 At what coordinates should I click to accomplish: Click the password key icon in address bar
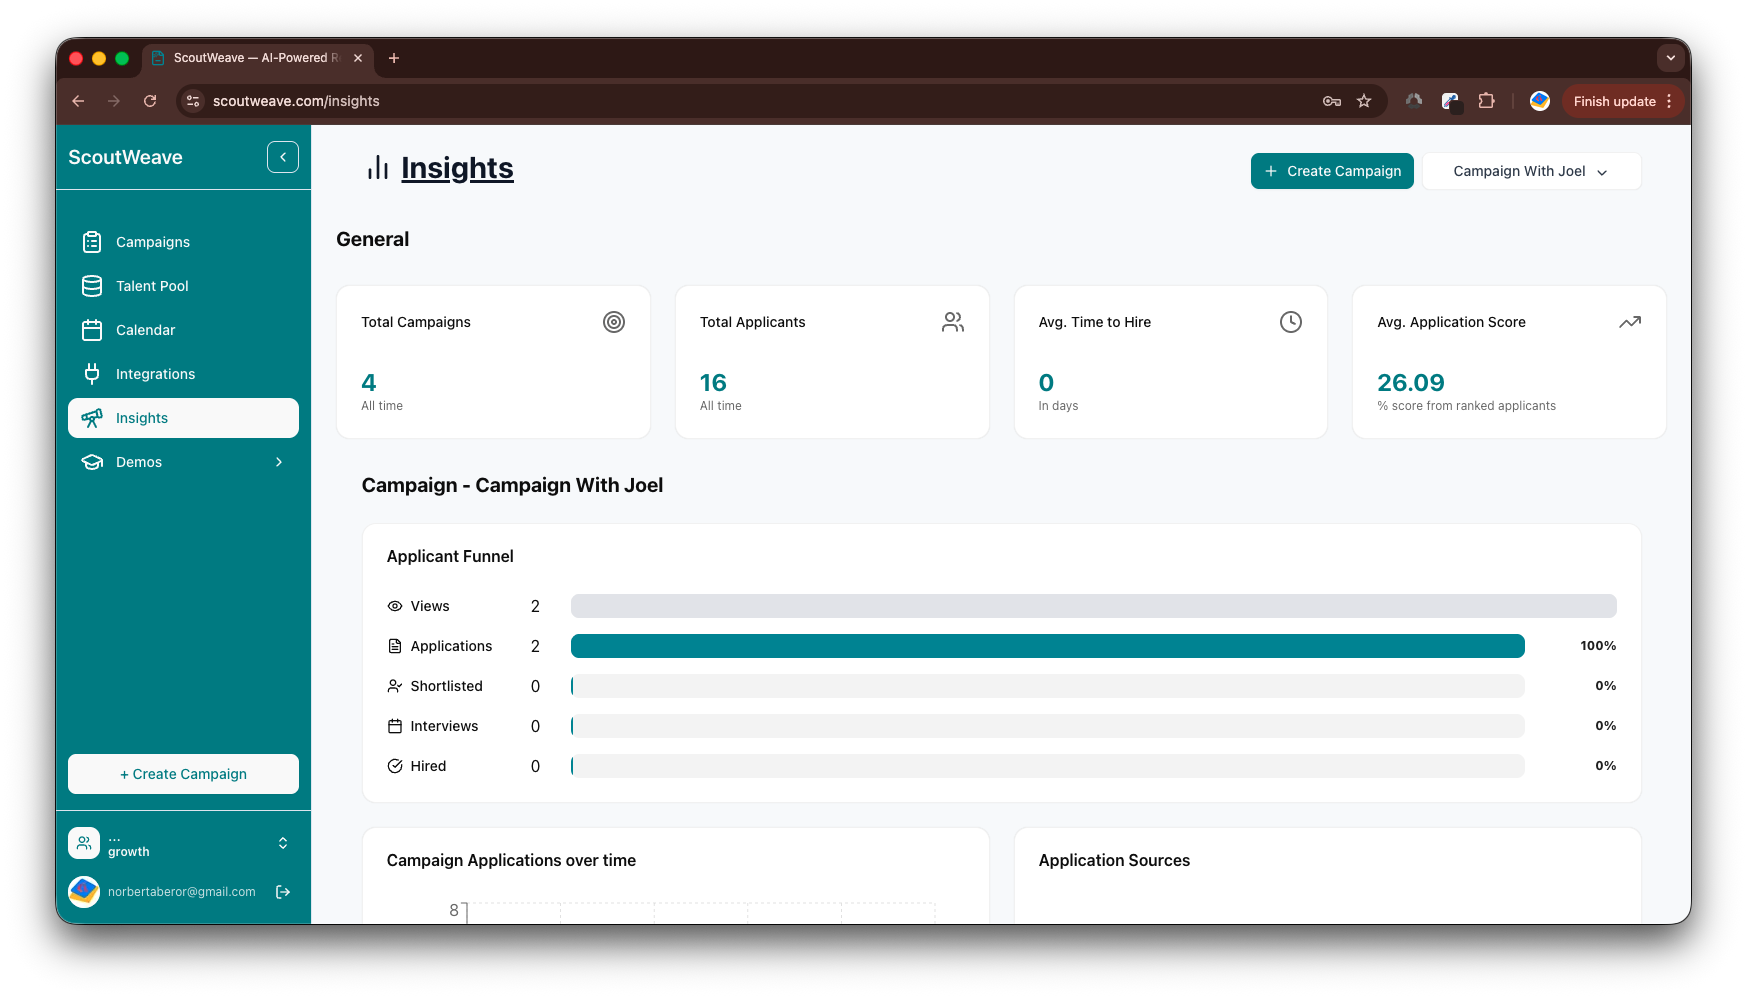pyautogui.click(x=1332, y=101)
